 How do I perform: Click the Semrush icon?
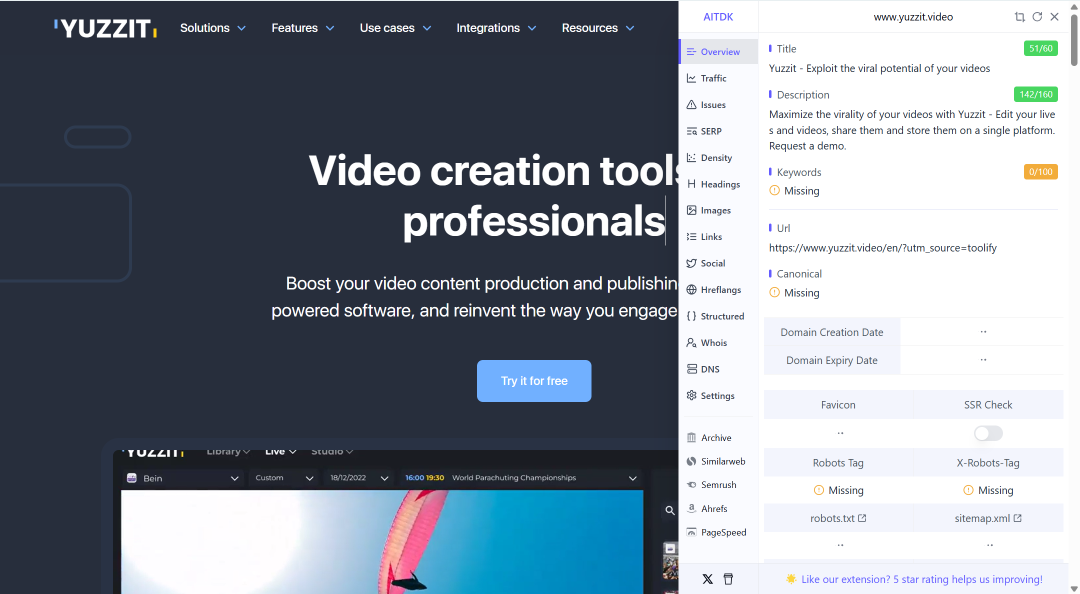point(692,484)
